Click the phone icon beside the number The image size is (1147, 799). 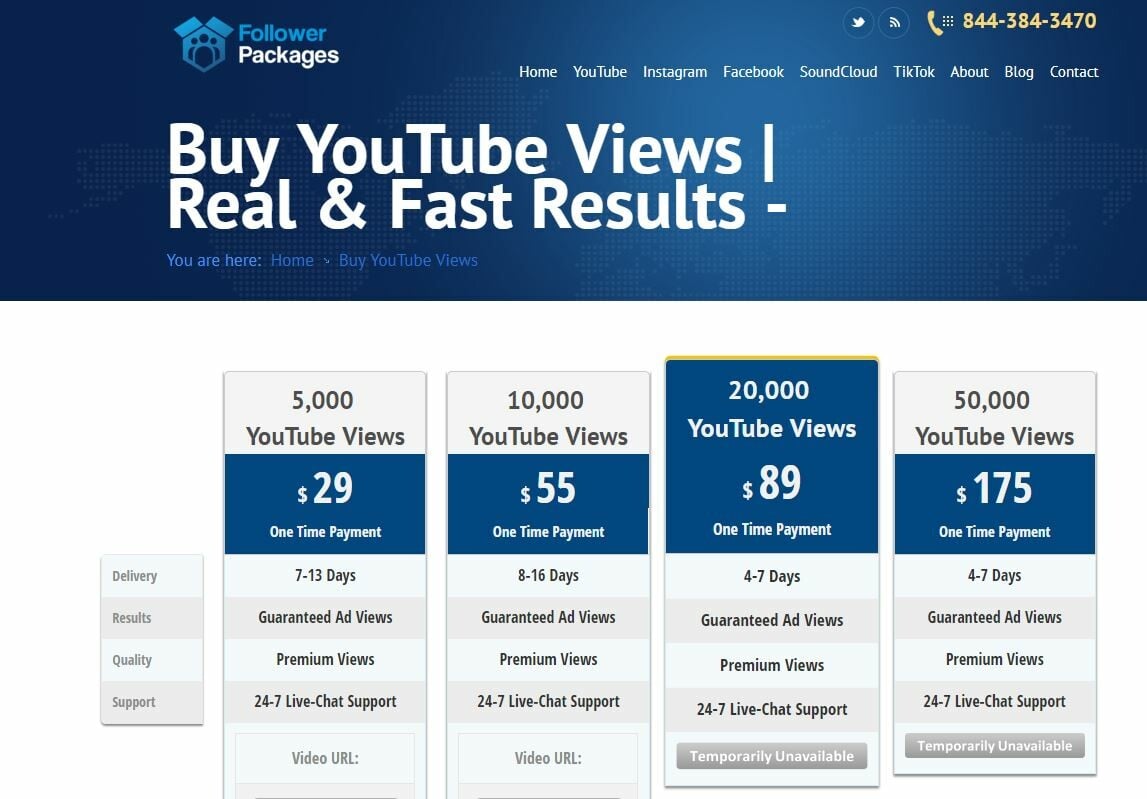coord(939,22)
